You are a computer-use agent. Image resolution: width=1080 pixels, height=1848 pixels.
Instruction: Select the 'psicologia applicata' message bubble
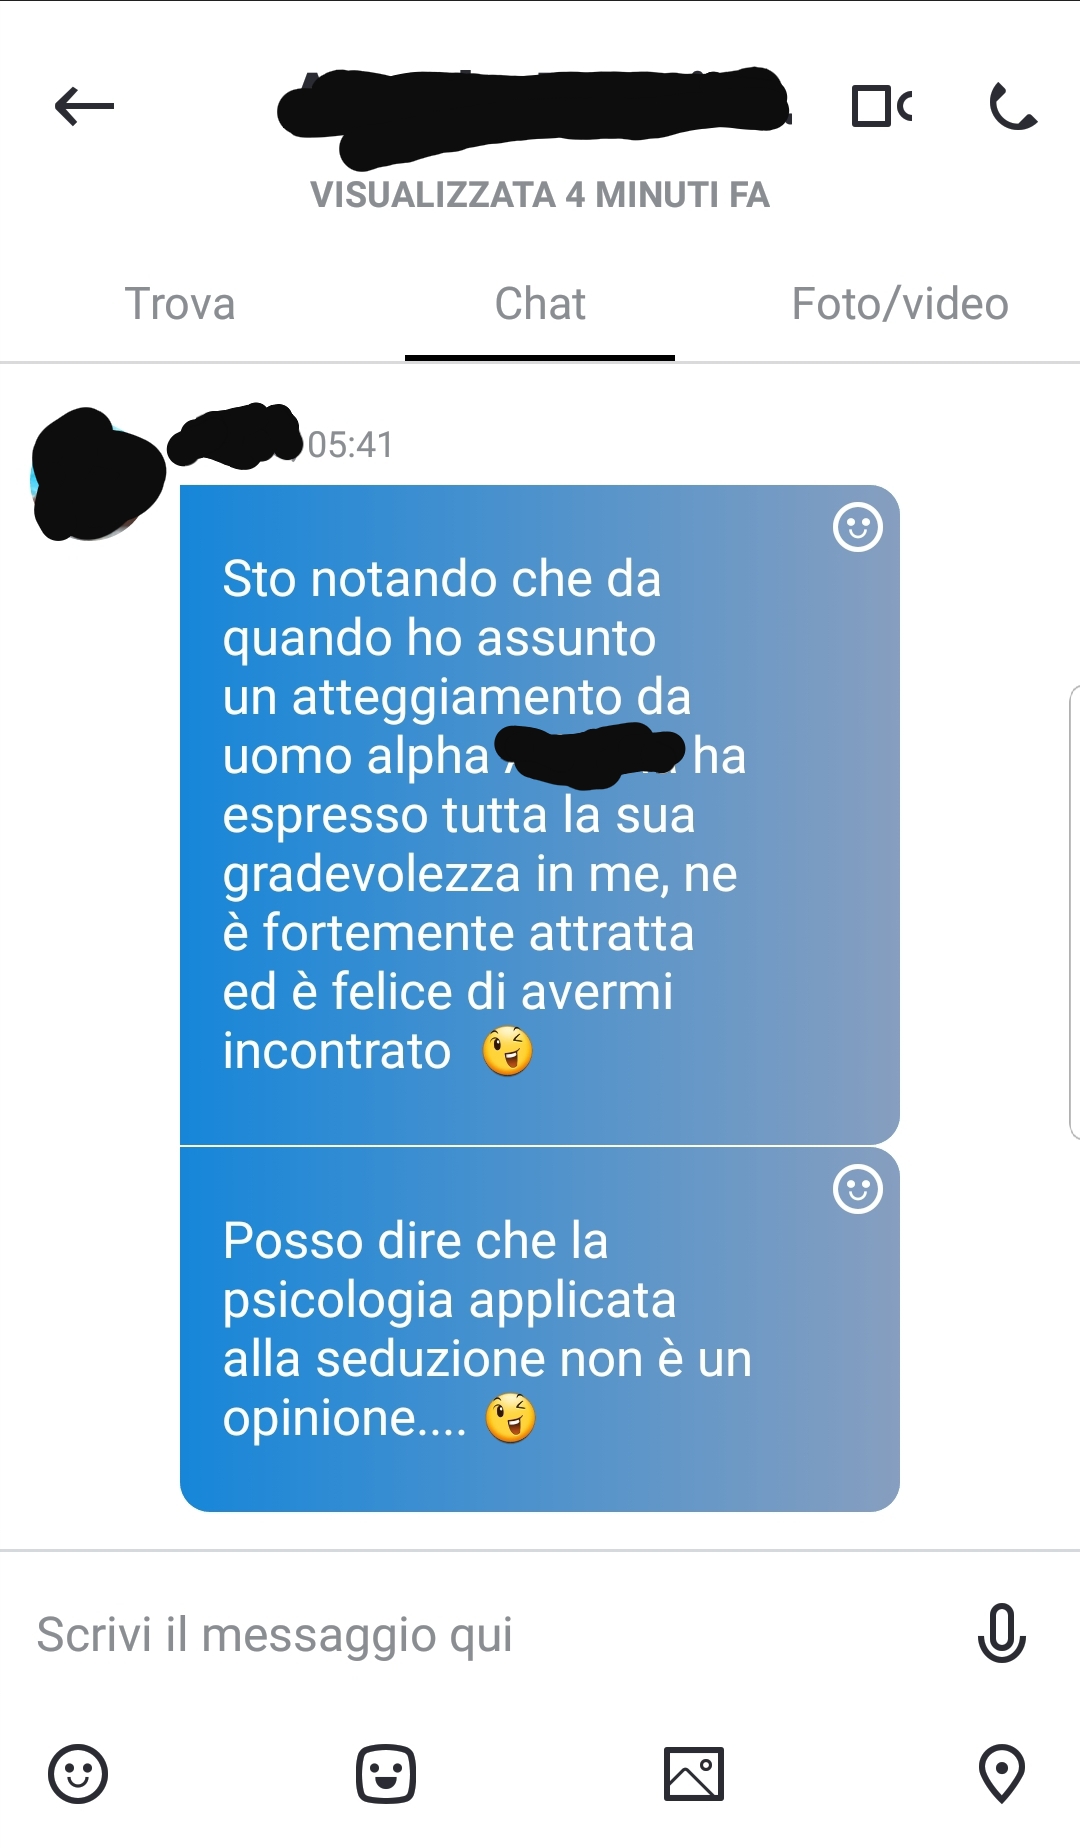tap(540, 1329)
